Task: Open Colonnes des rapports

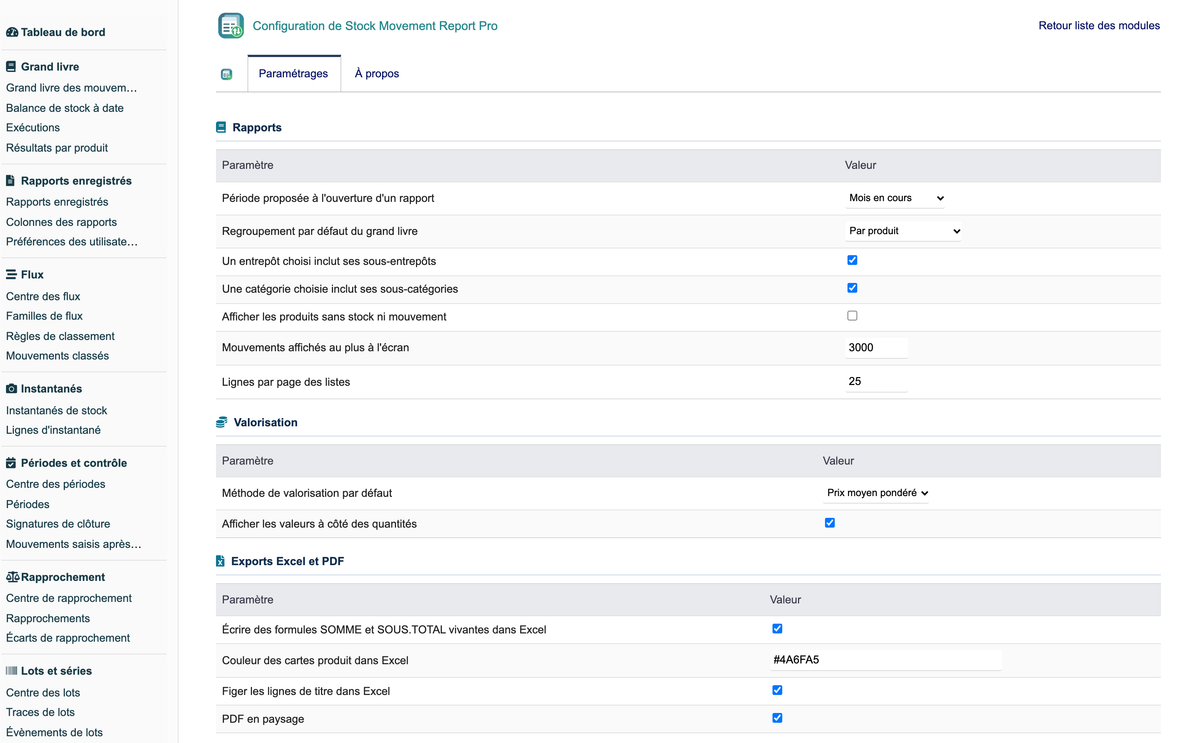Action: [x=61, y=222]
